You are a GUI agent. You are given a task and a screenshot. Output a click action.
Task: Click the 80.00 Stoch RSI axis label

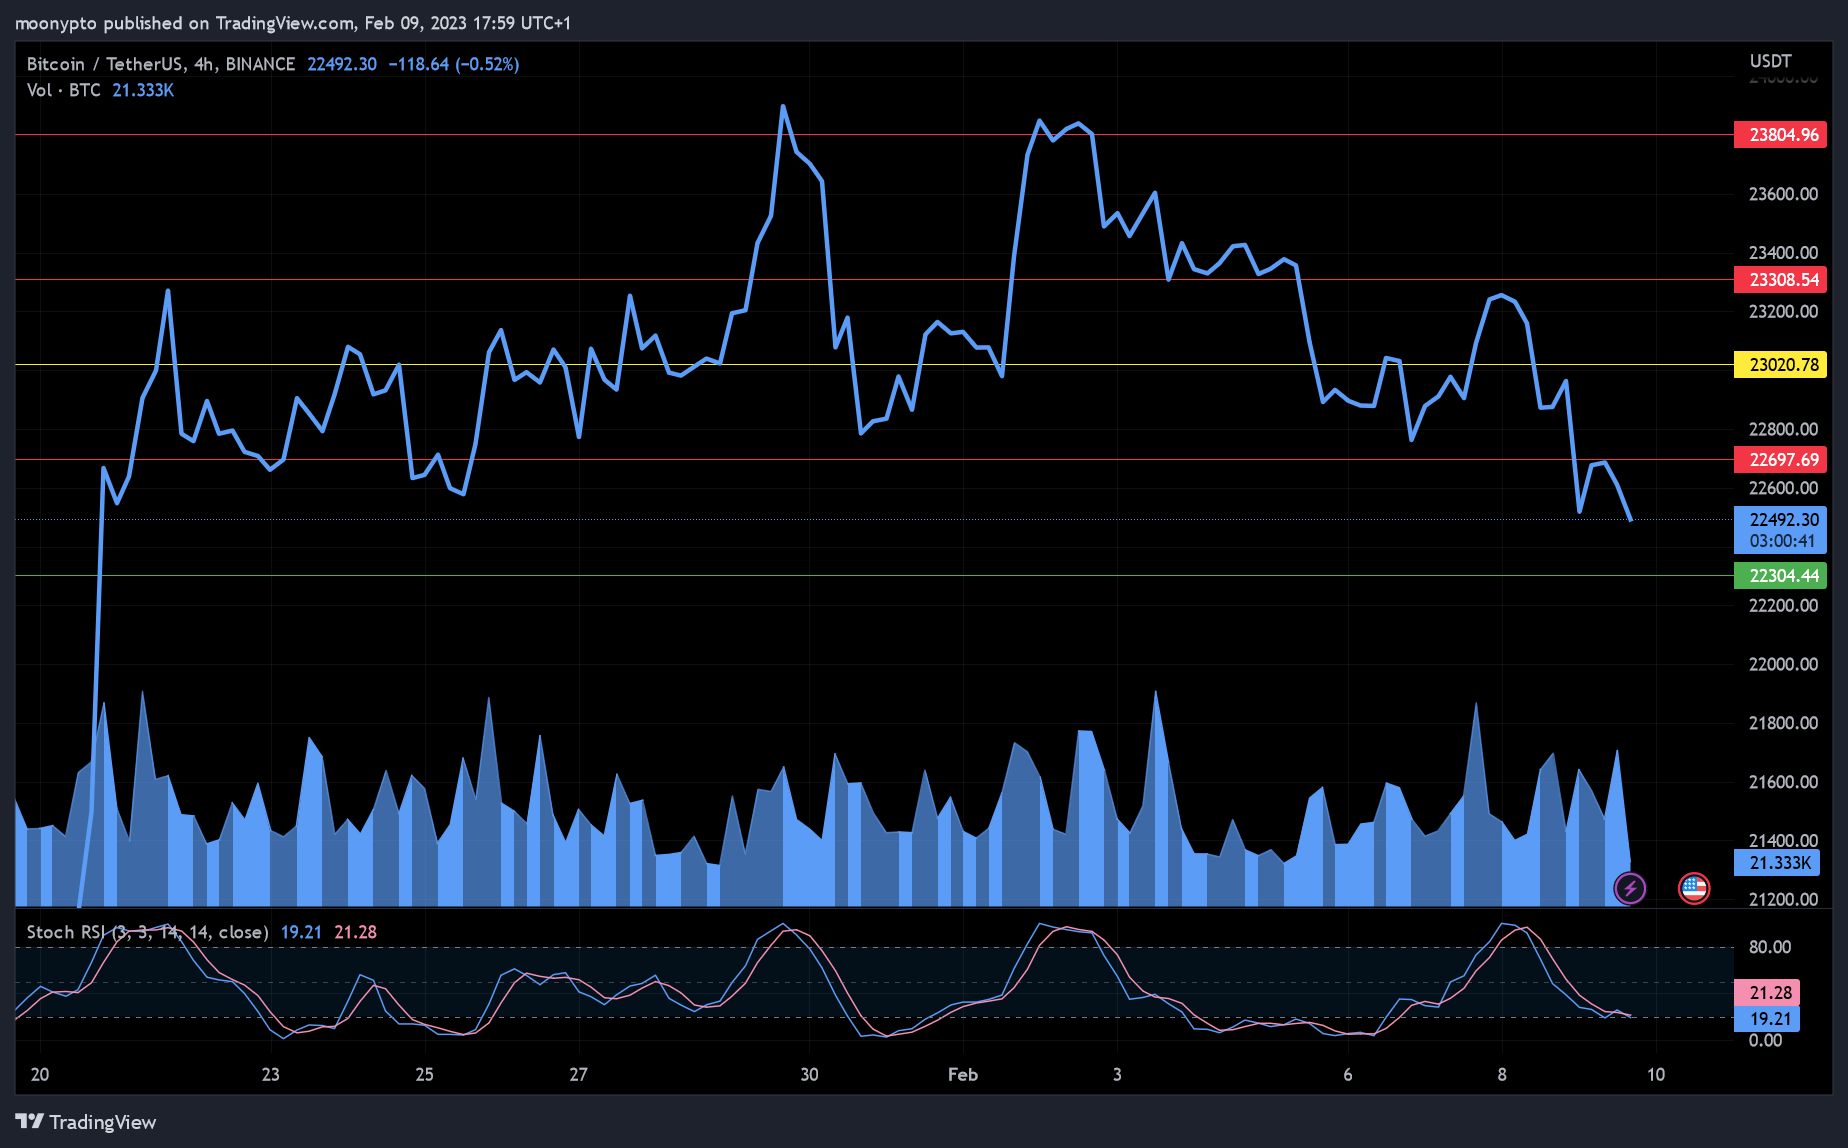tap(1770, 947)
